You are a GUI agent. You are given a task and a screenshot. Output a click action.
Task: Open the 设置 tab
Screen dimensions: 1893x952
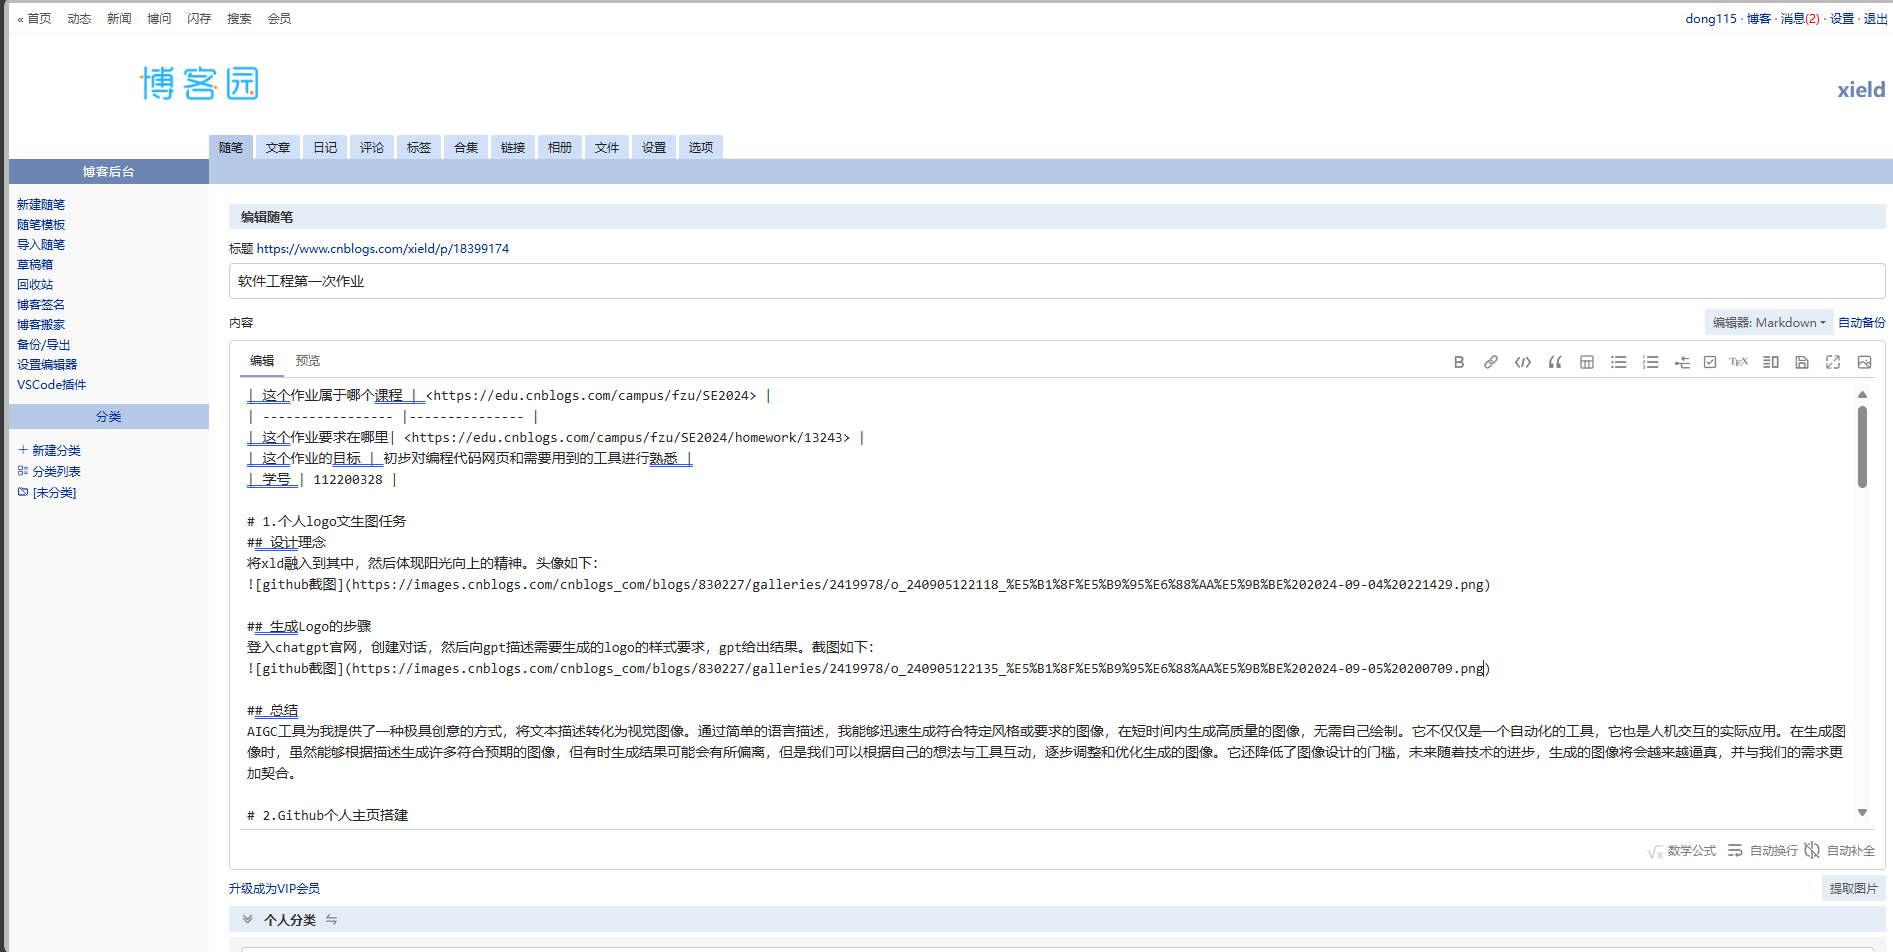654,147
